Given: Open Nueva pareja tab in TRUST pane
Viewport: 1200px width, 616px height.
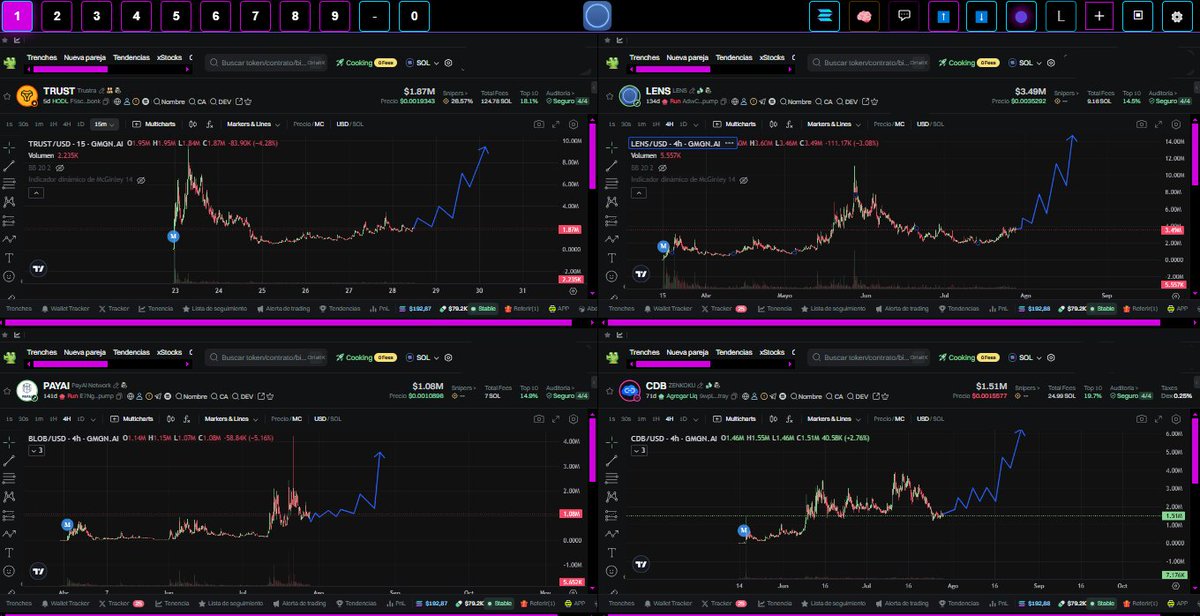Looking at the screenshot, I should 85,58.
